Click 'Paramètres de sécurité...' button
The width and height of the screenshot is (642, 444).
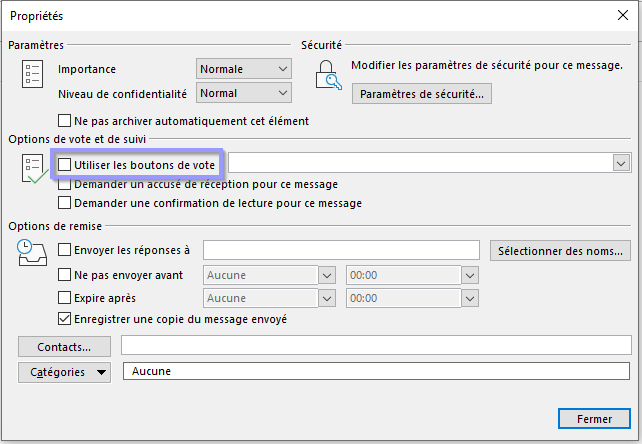[422, 94]
